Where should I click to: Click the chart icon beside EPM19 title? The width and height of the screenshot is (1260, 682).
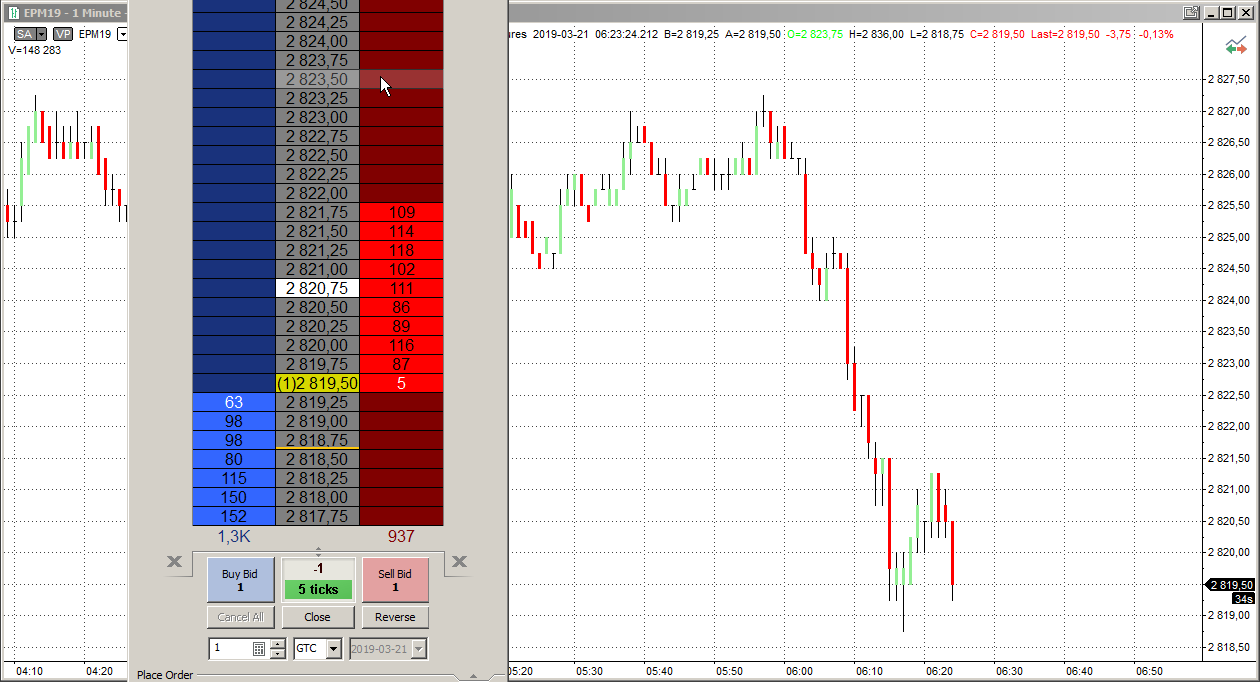pyautogui.click(x=14, y=13)
